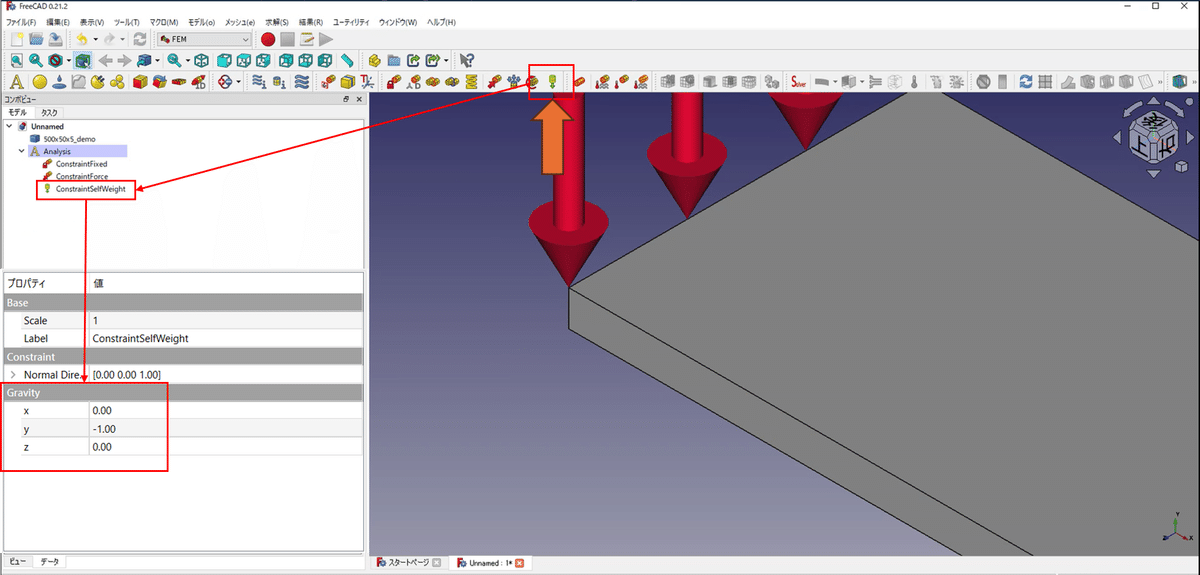The width and height of the screenshot is (1200, 575).
Task: Click the What's This help cursor icon
Action: pos(467,61)
